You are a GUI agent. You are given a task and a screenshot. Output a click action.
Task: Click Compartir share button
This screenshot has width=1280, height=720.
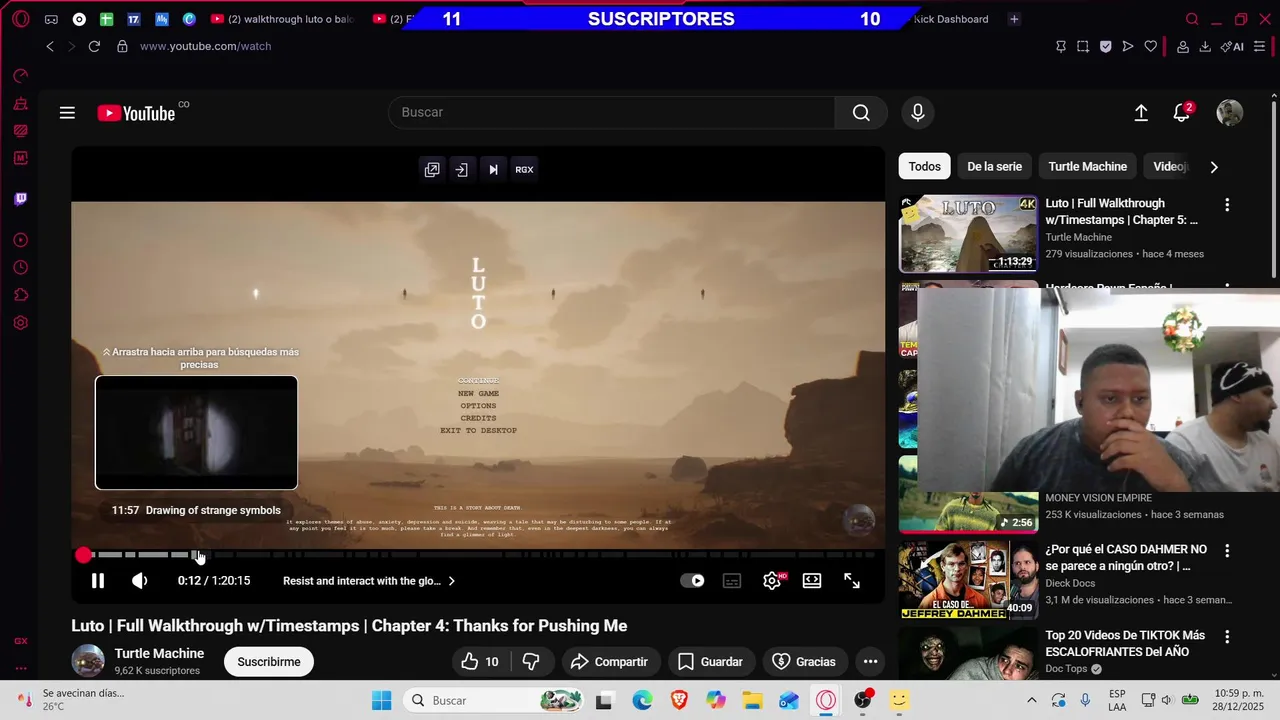pos(609,662)
